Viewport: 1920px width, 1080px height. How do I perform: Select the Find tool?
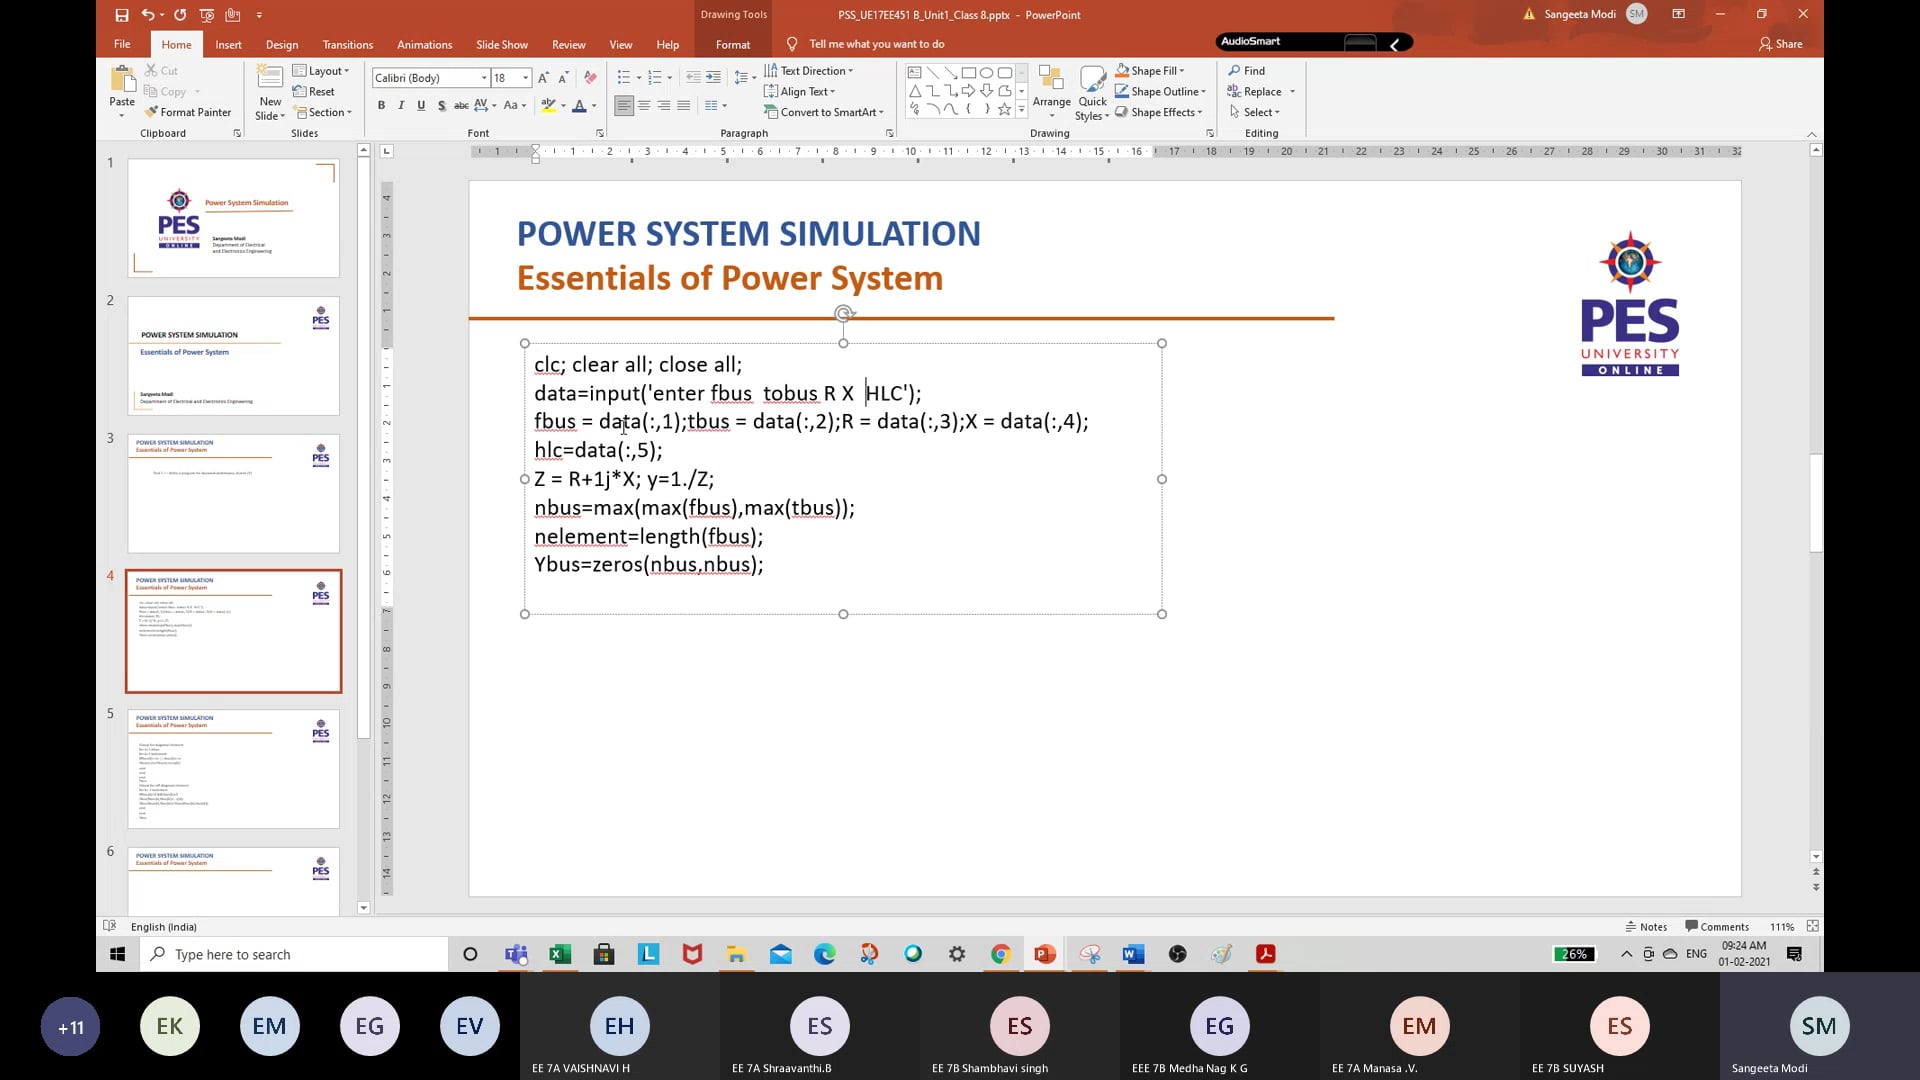tap(1248, 70)
